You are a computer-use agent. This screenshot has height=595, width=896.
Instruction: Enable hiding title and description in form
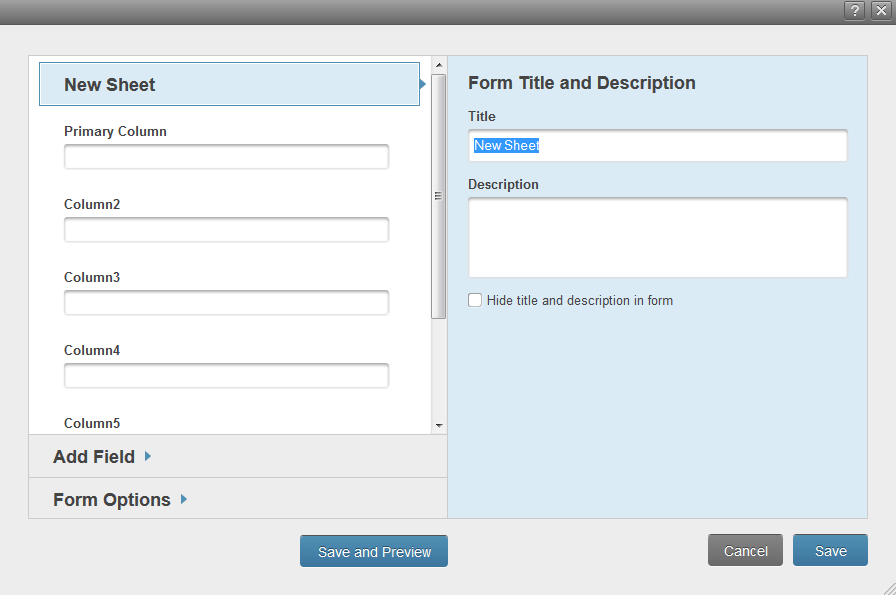[474, 299]
